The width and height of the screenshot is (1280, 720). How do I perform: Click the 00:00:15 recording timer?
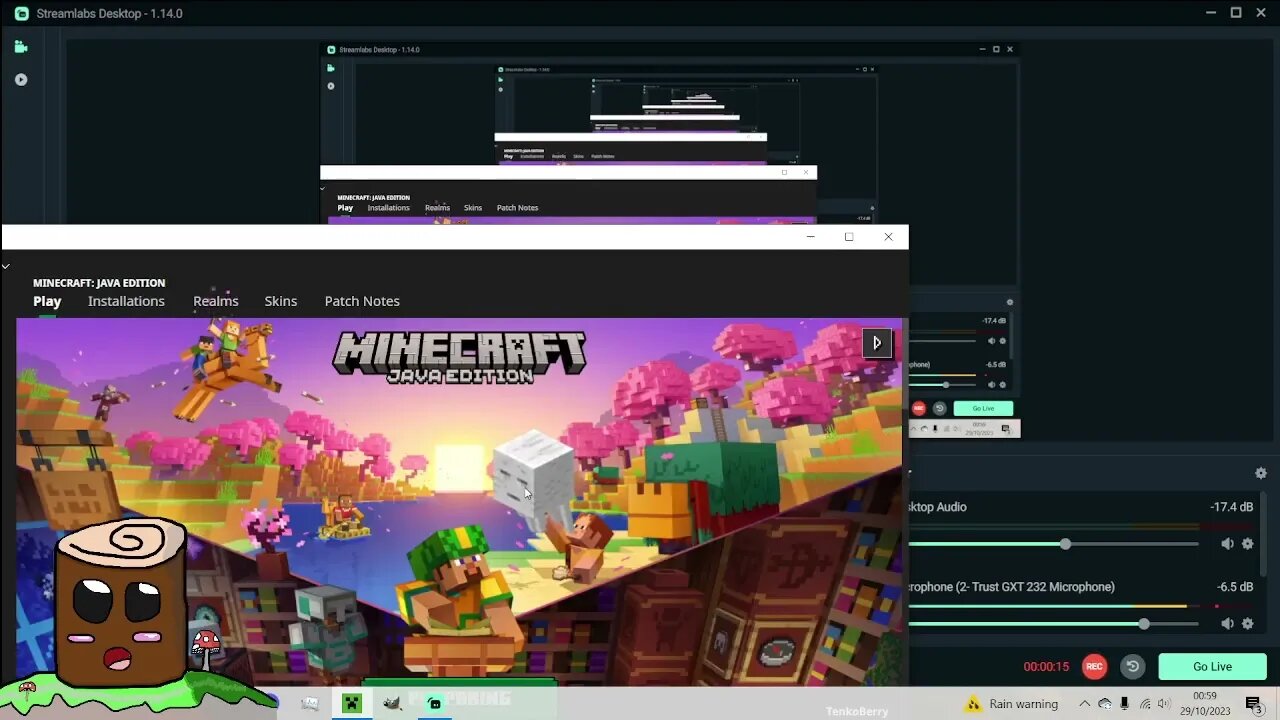tap(1046, 667)
